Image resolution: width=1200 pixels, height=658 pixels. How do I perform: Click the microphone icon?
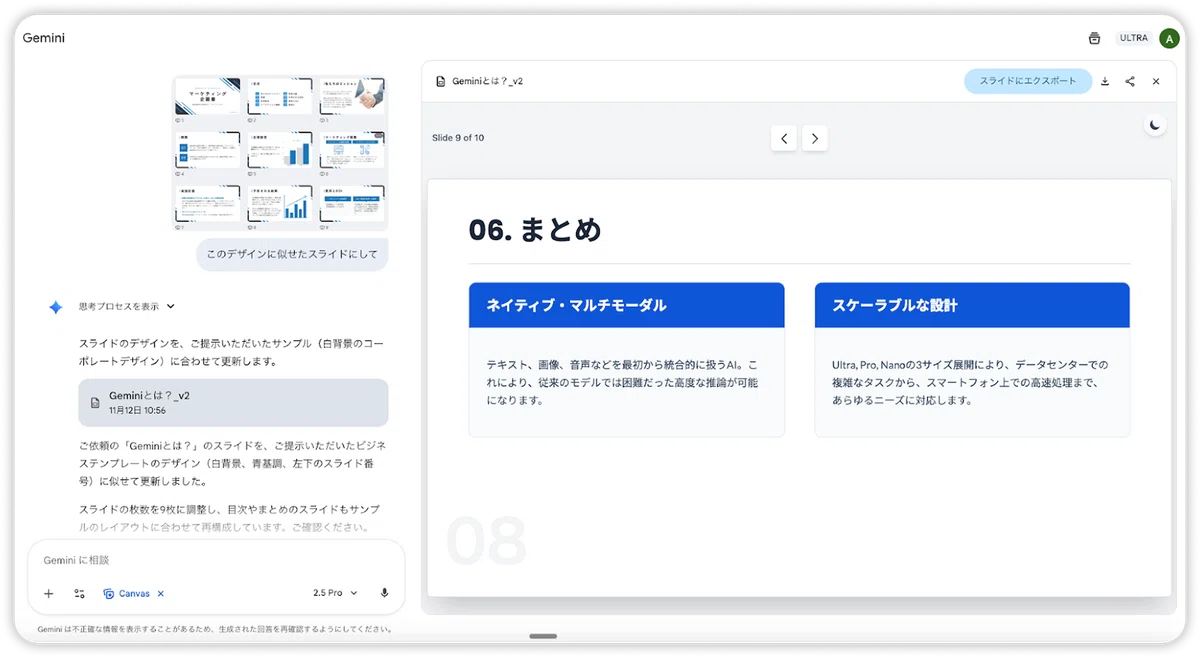pyautogui.click(x=384, y=593)
